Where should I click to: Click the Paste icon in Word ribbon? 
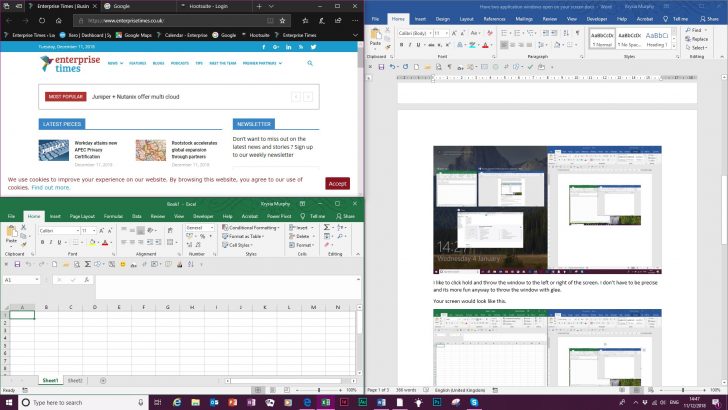(x=376, y=39)
